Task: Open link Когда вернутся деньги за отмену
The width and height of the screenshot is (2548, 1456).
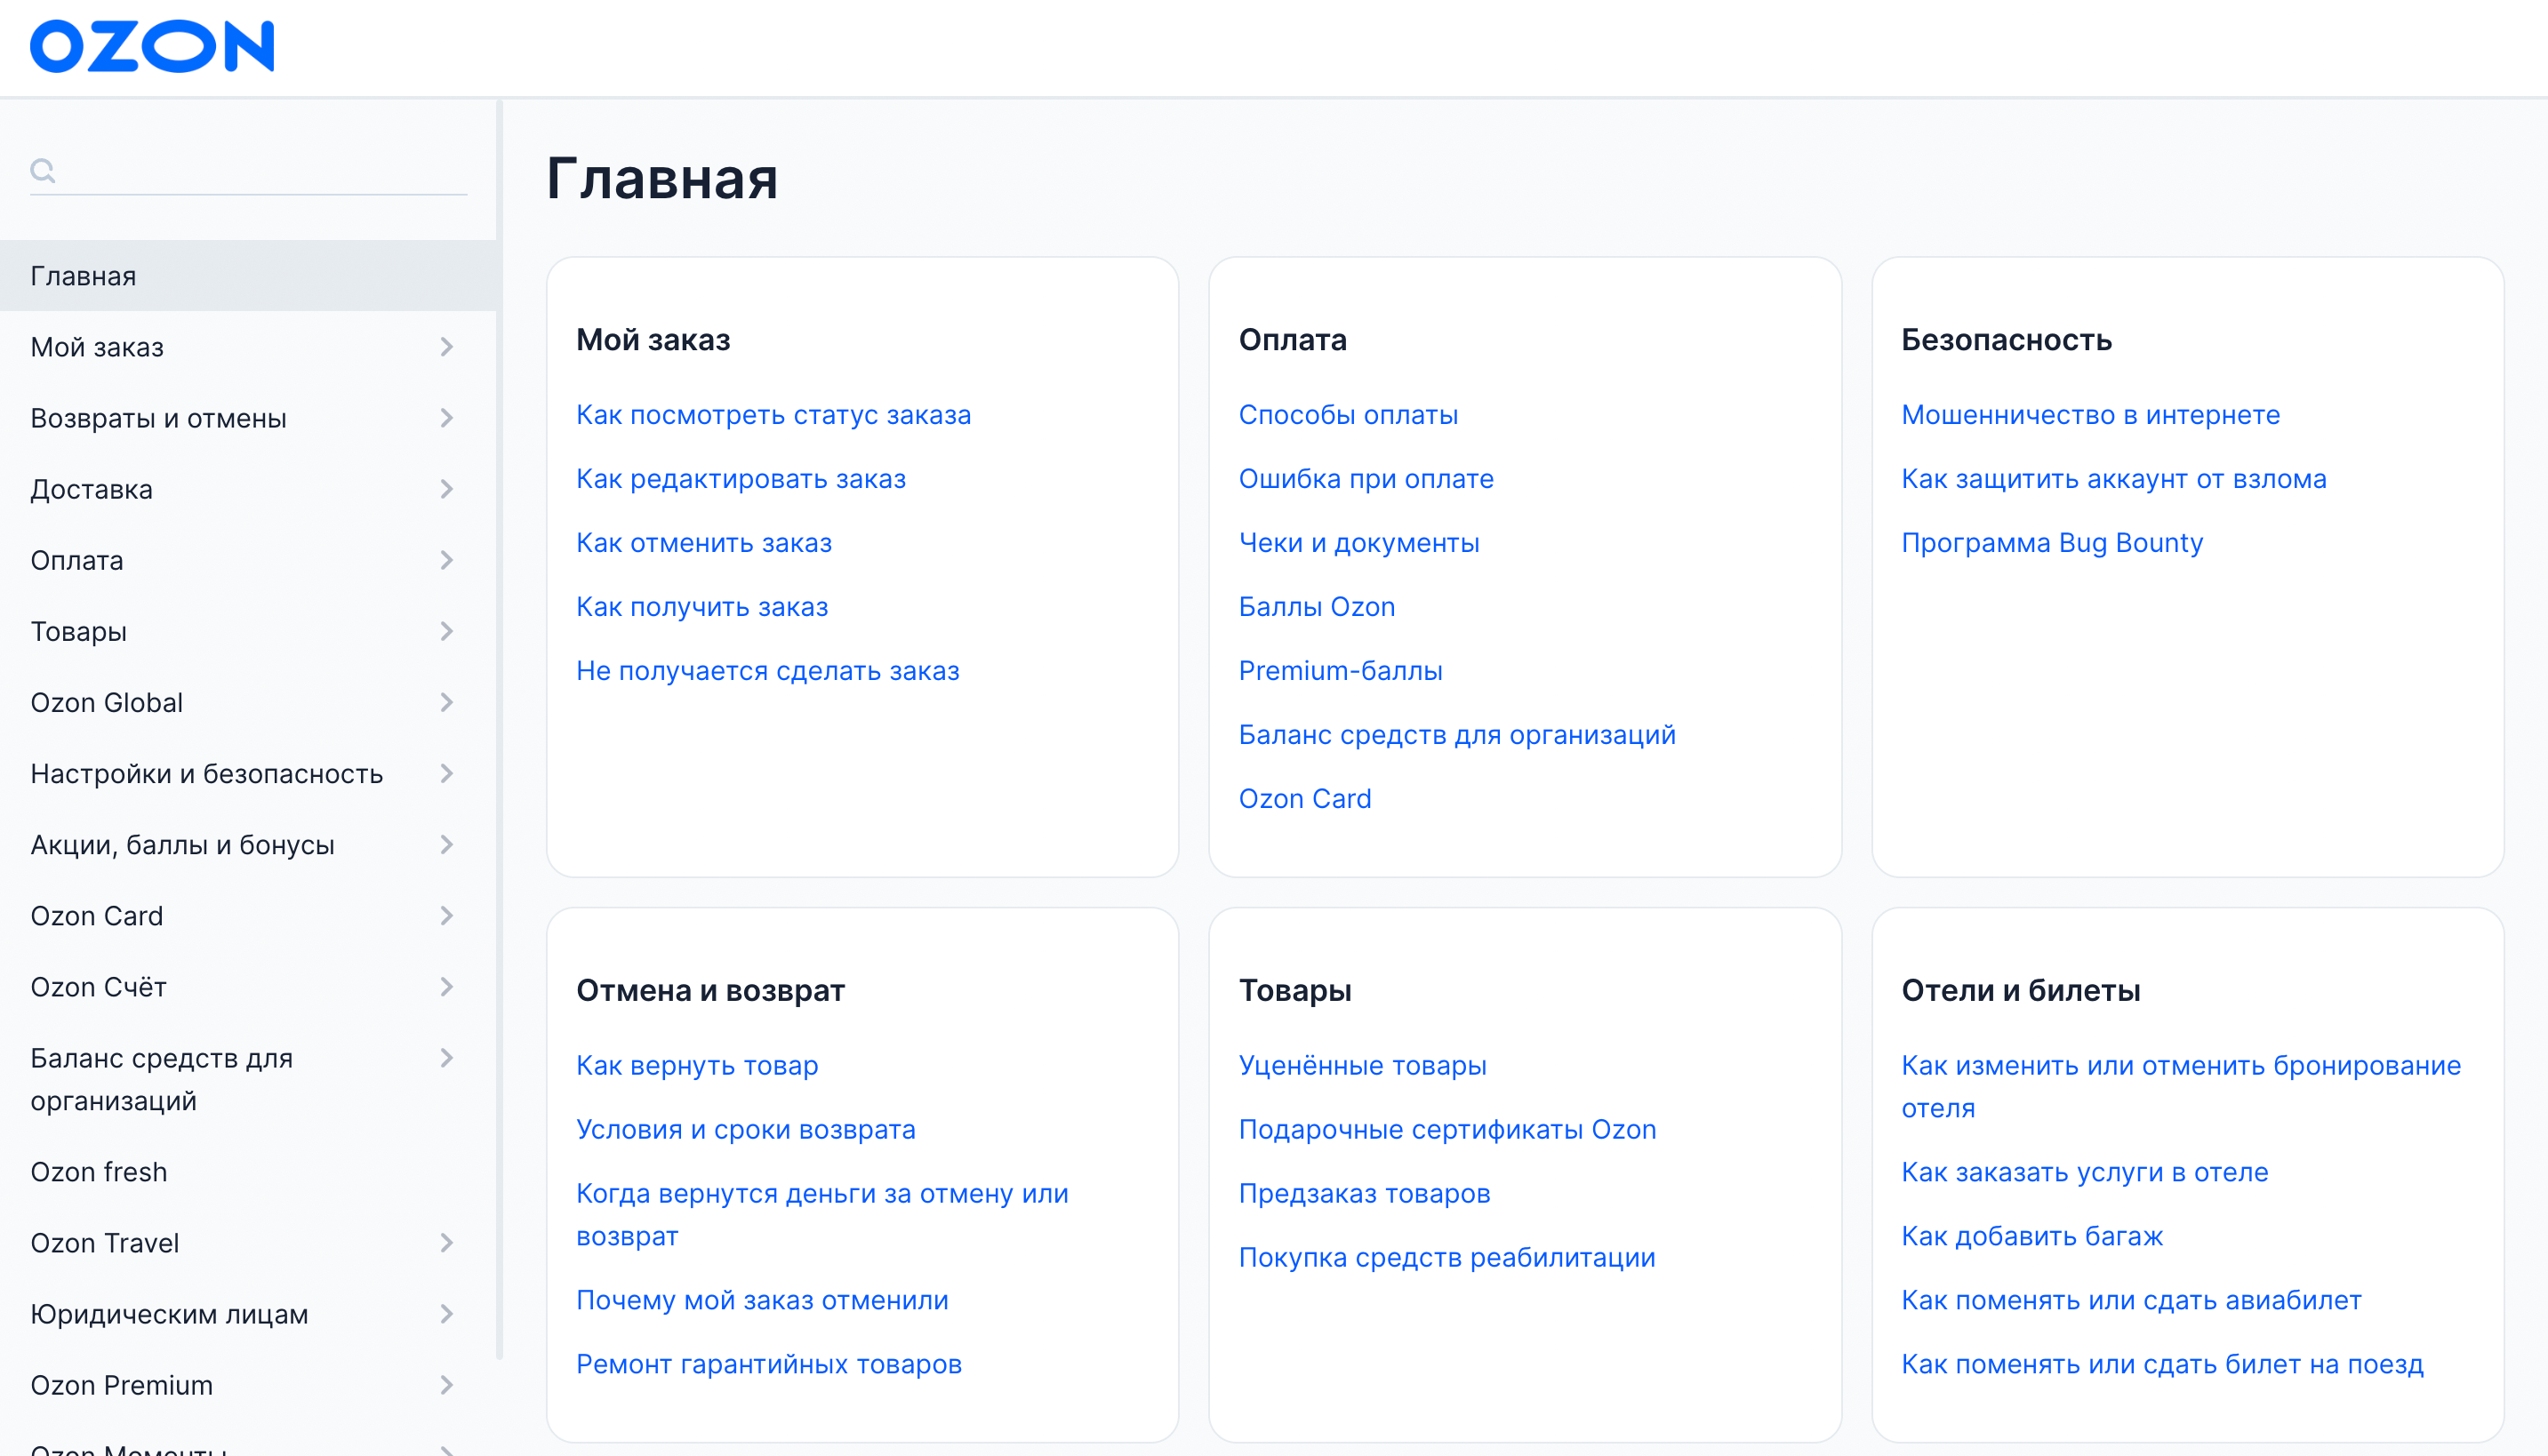Action: (x=822, y=1215)
